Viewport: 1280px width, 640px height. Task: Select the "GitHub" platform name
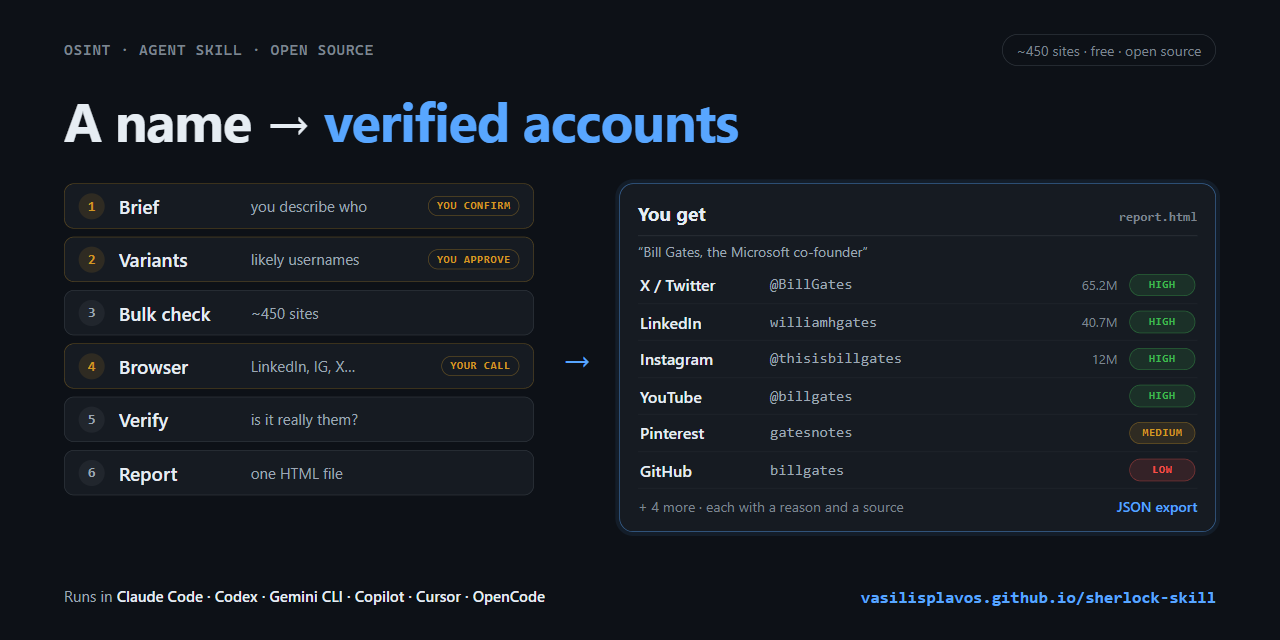click(x=666, y=472)
